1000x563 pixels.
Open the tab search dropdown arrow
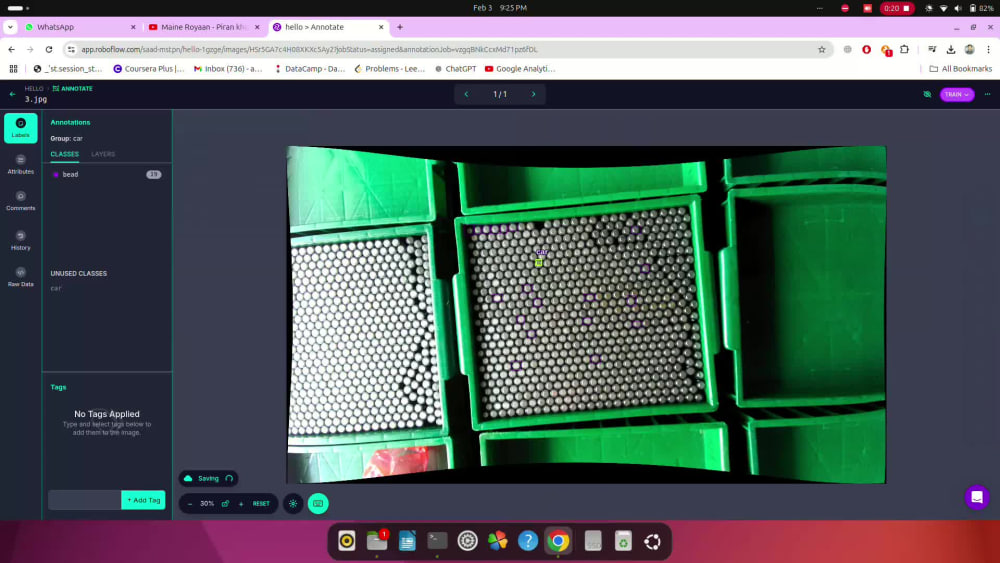(10, 27)
